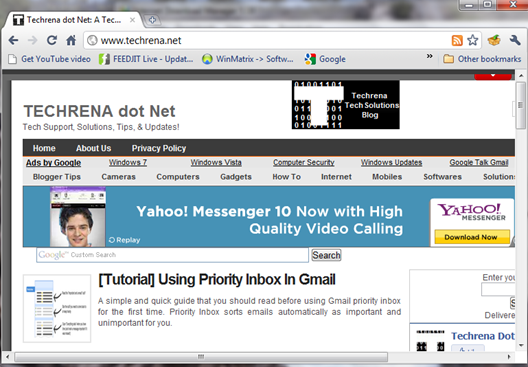Select the Blogger Tips category

(57, 177)
